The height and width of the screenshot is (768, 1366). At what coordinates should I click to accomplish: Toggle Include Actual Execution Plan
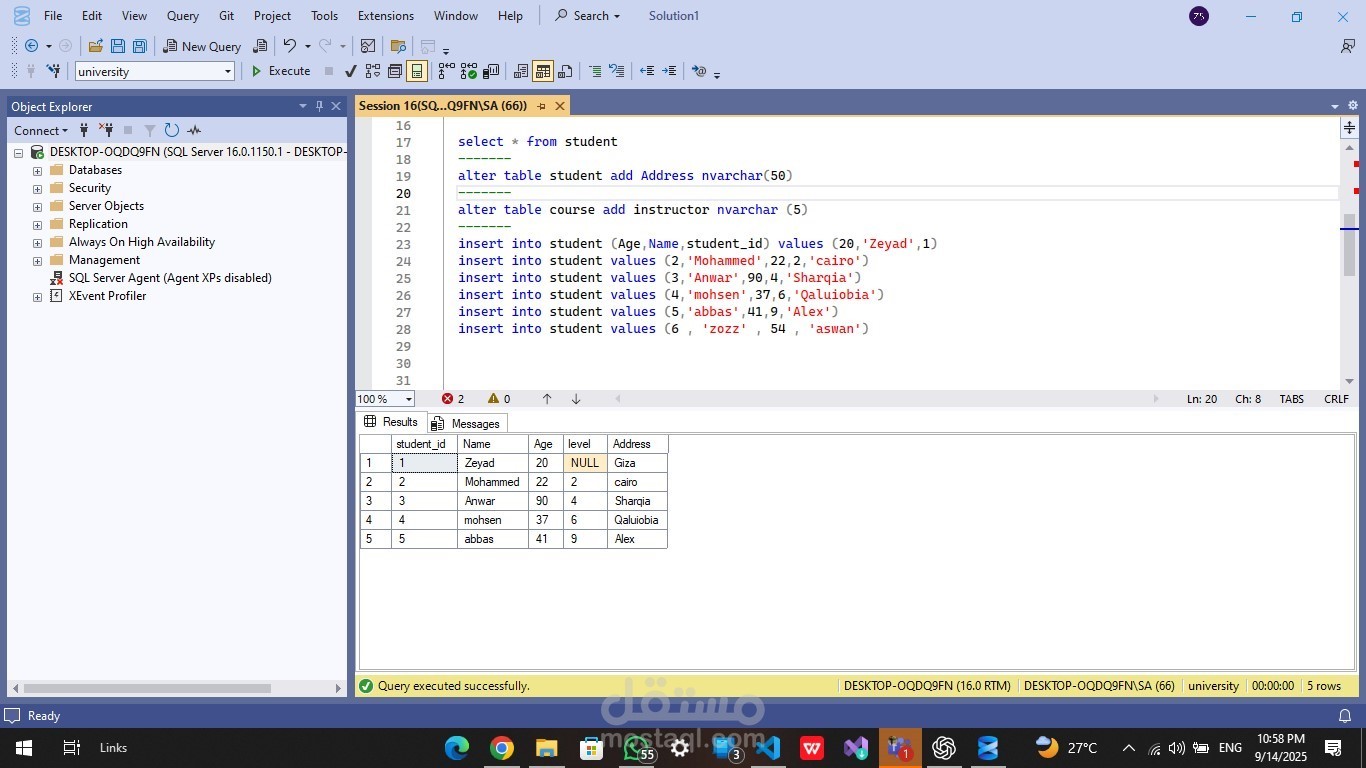(x=446, y=71)
